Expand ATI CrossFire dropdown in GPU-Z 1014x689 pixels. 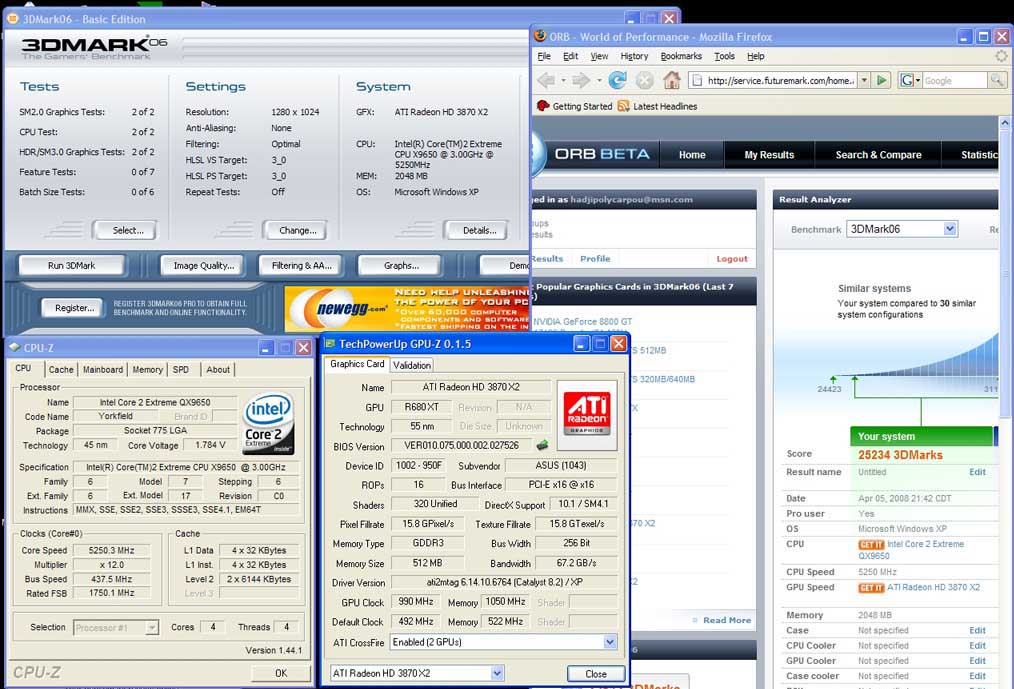tap(610, 642)
